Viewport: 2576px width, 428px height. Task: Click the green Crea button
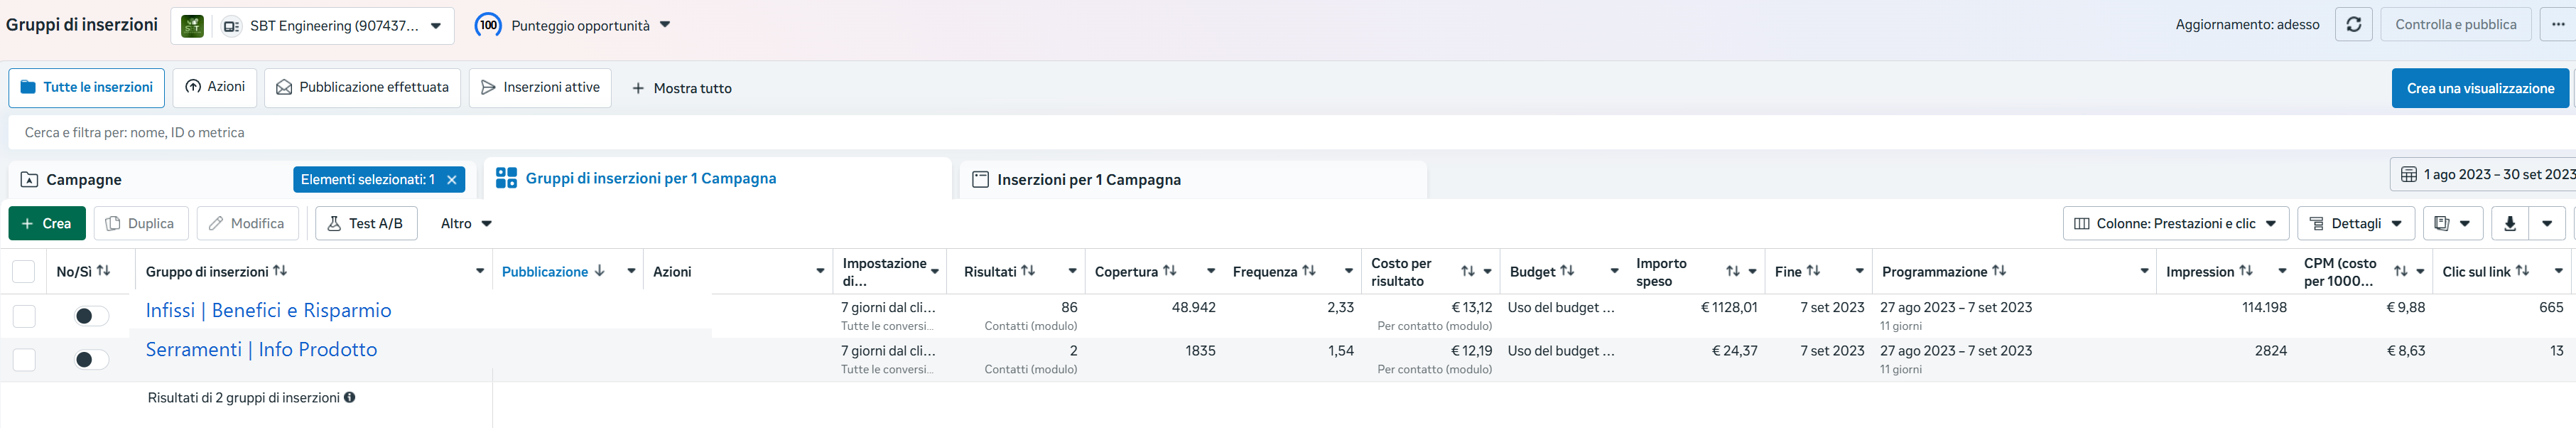click(47, 223)
